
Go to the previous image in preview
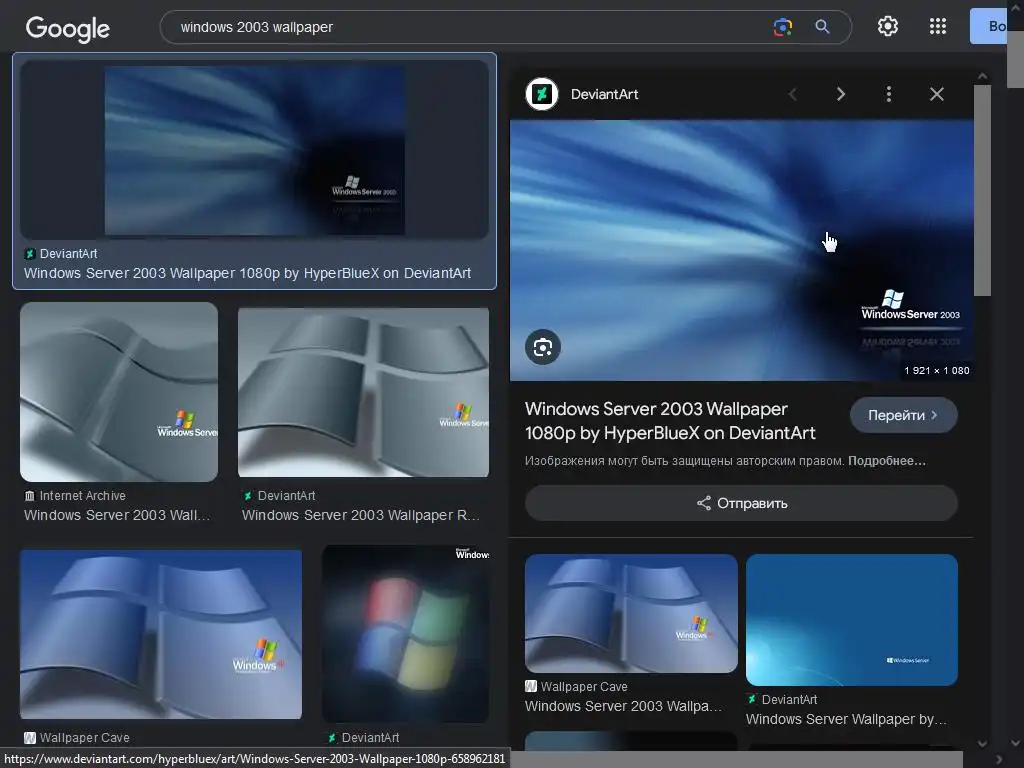click(792, 95)
